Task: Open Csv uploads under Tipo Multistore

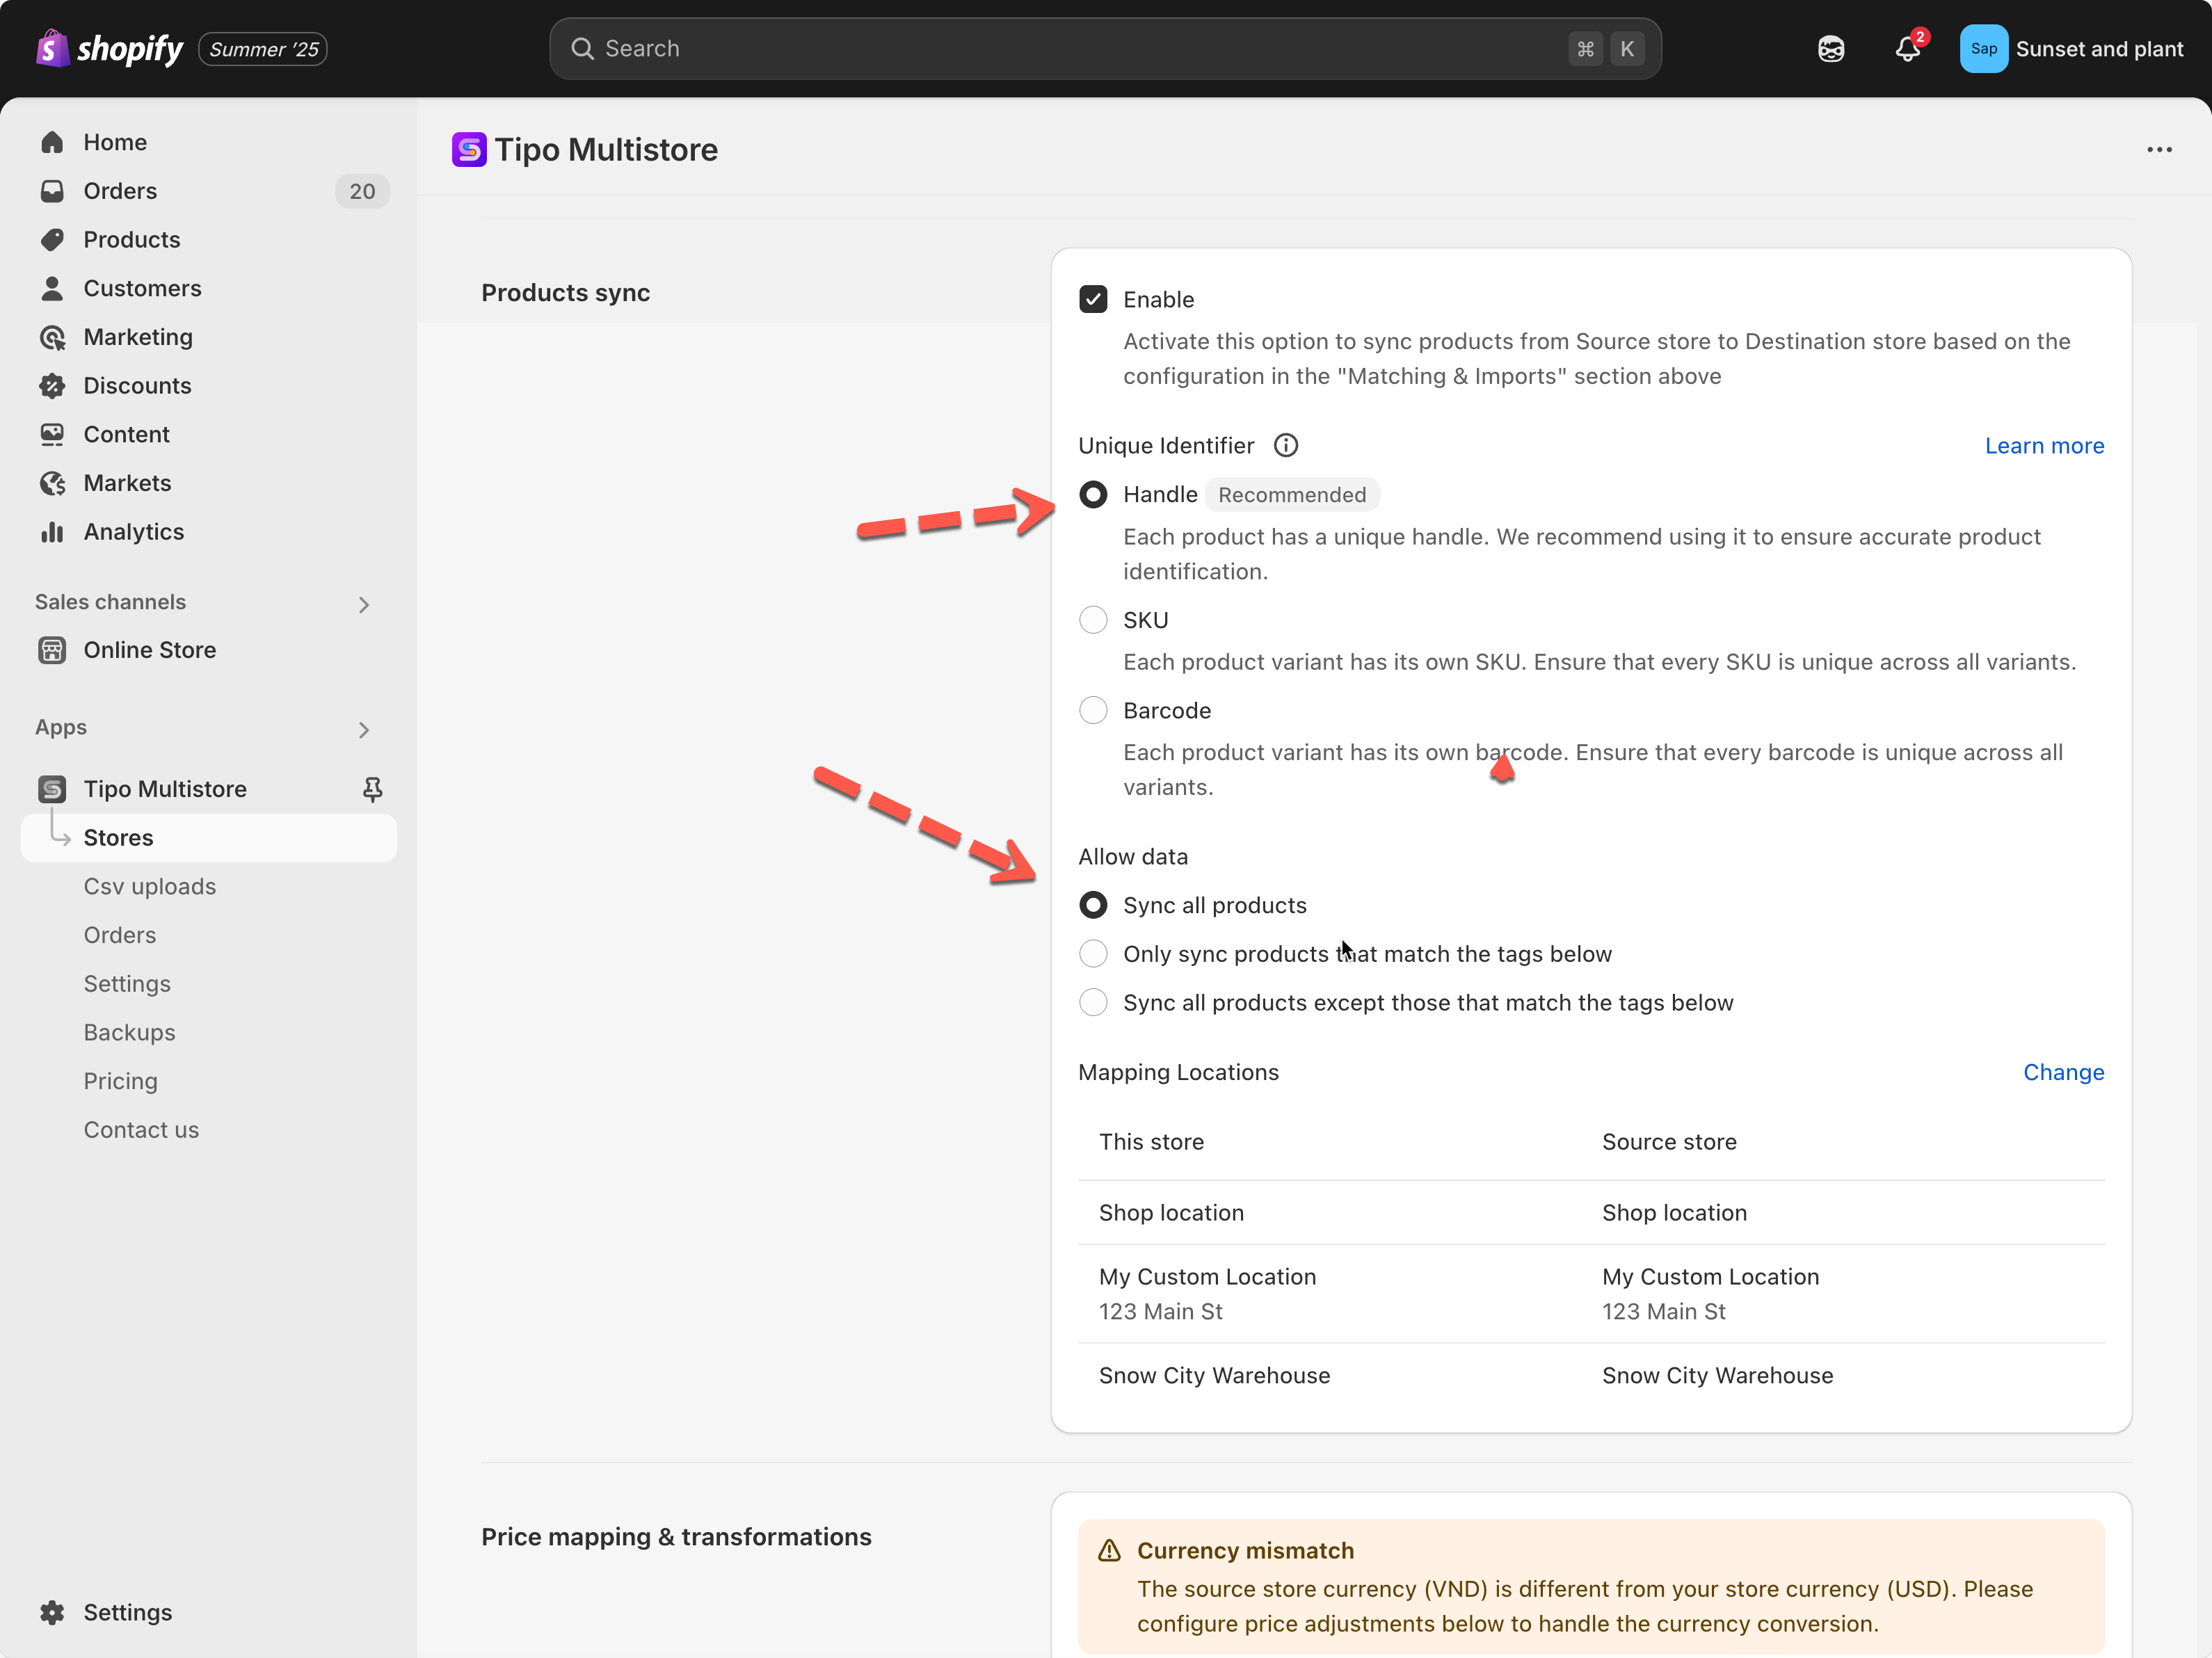Action: tap(149, 886)
